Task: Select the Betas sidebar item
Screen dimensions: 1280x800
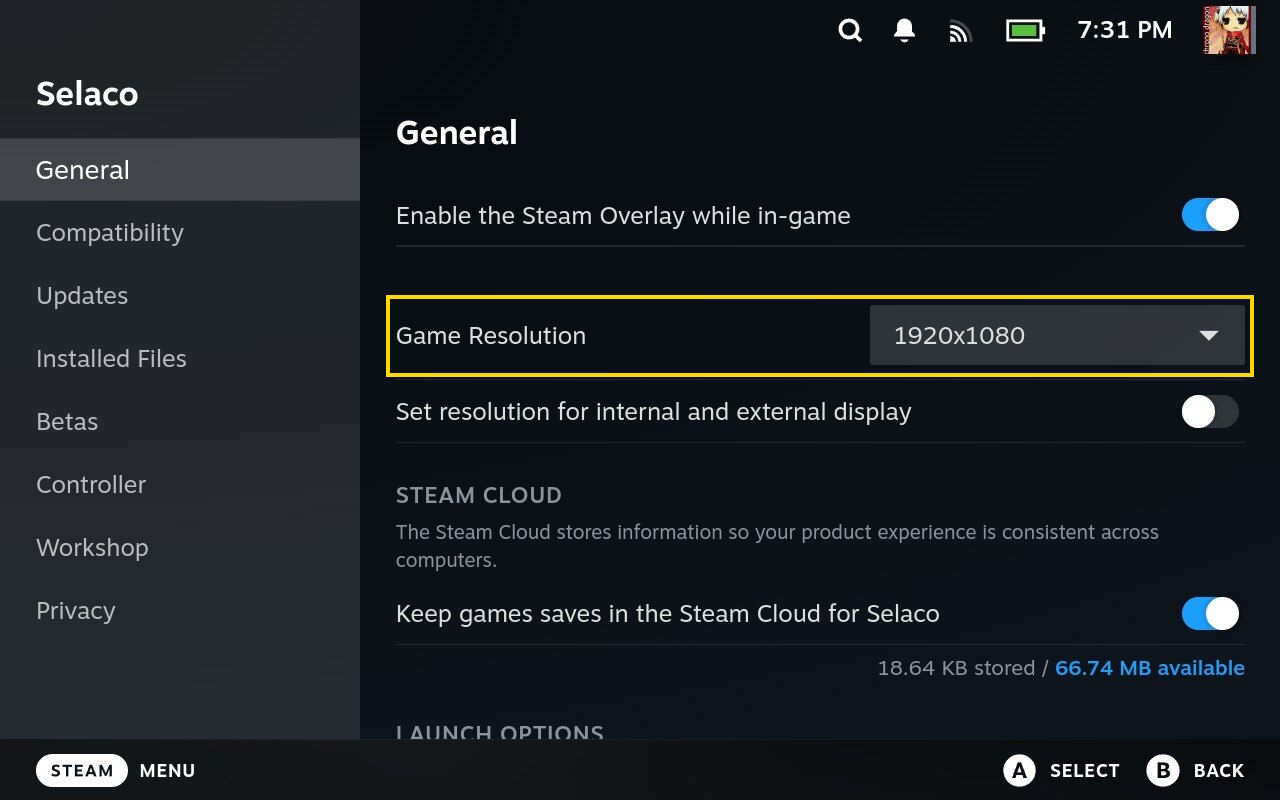Action: (67, 422)
